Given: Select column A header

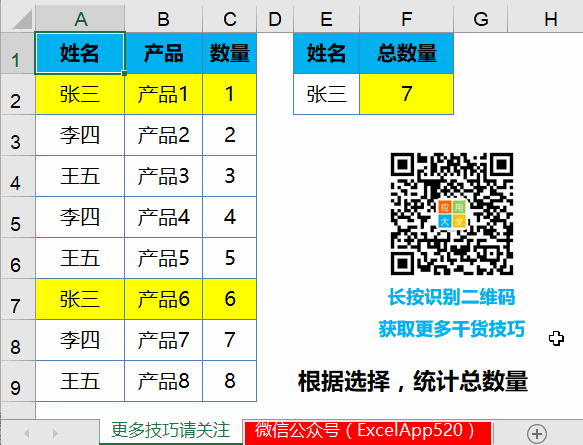Looking at the screenshot, I should [80, 19].
